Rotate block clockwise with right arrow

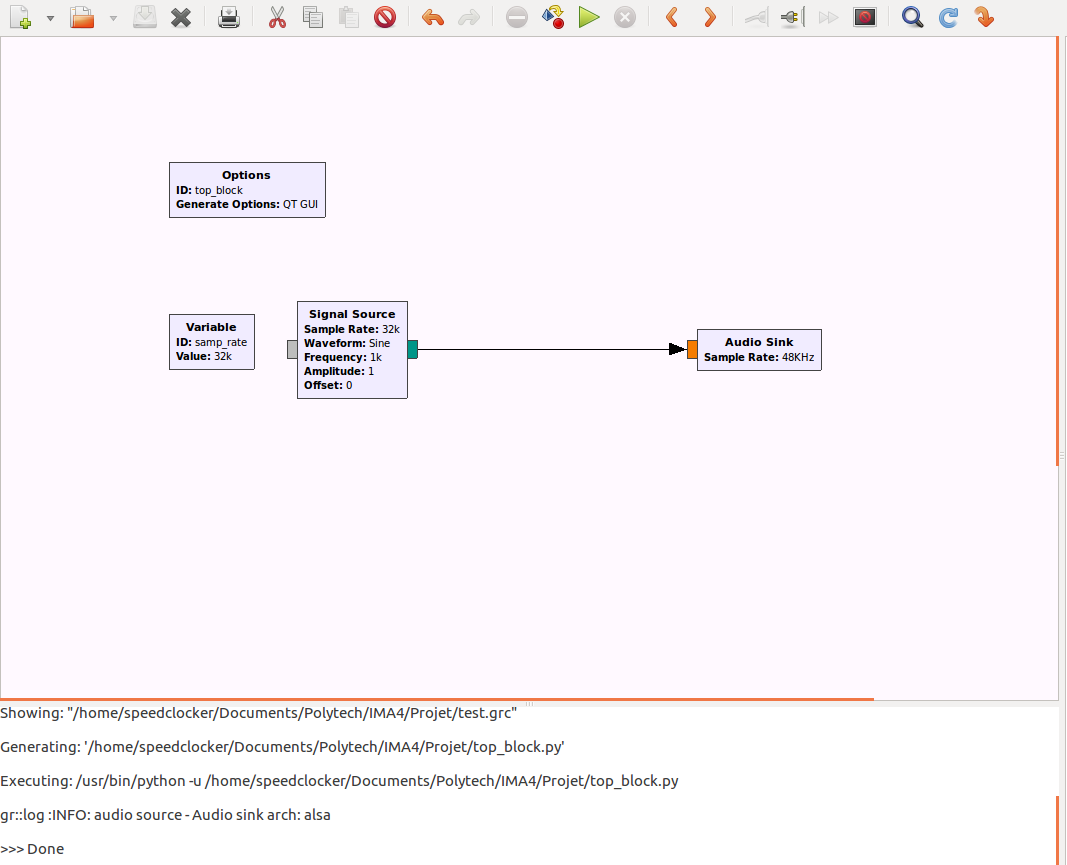click(x=709, y=17)
